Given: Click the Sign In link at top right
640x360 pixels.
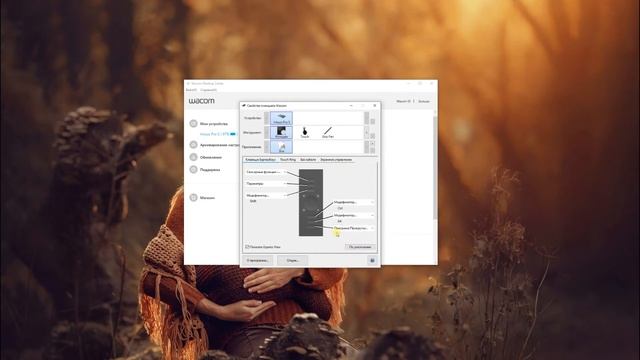Looking at the screenshot, I should (x=424, y=101).
